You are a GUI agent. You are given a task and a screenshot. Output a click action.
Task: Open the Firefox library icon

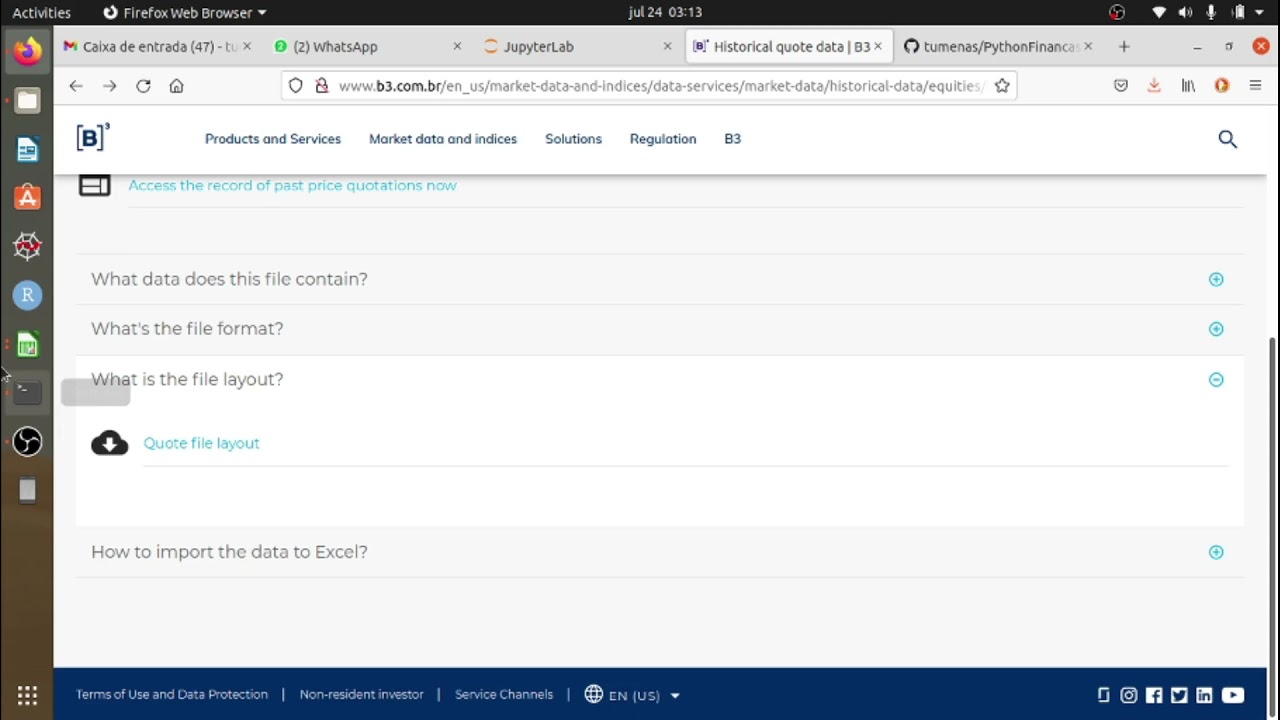pyautogui.click(x=1188, y=86)
